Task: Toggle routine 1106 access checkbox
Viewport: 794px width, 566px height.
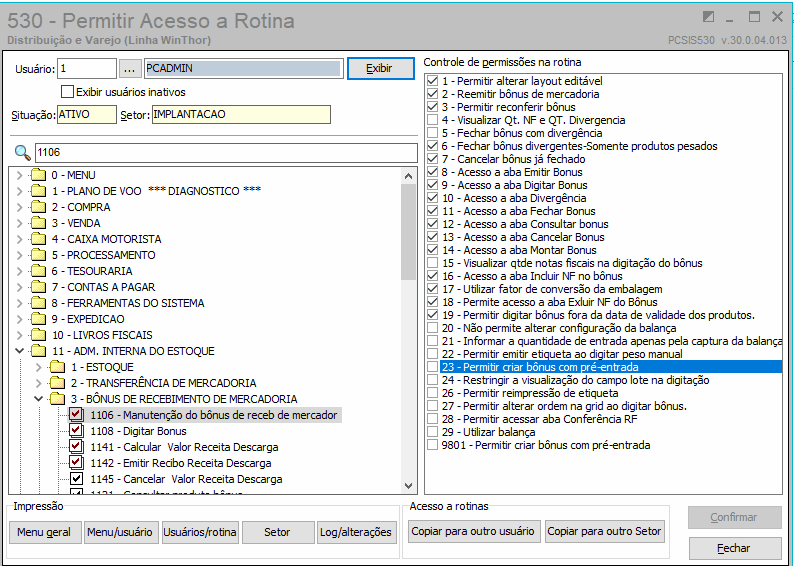Action: tap(76, 415)
